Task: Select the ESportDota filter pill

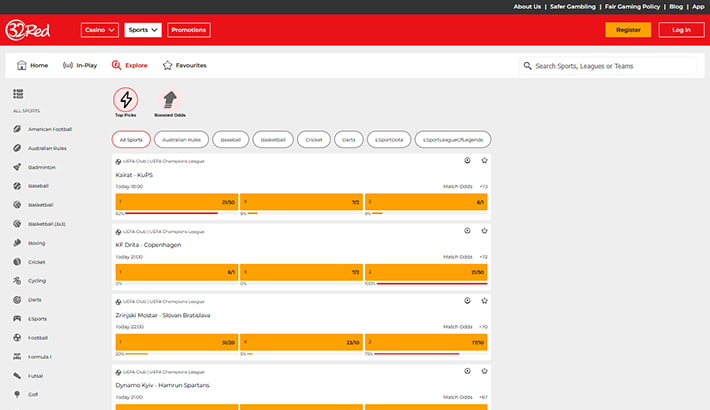Action: pos(389,140)
